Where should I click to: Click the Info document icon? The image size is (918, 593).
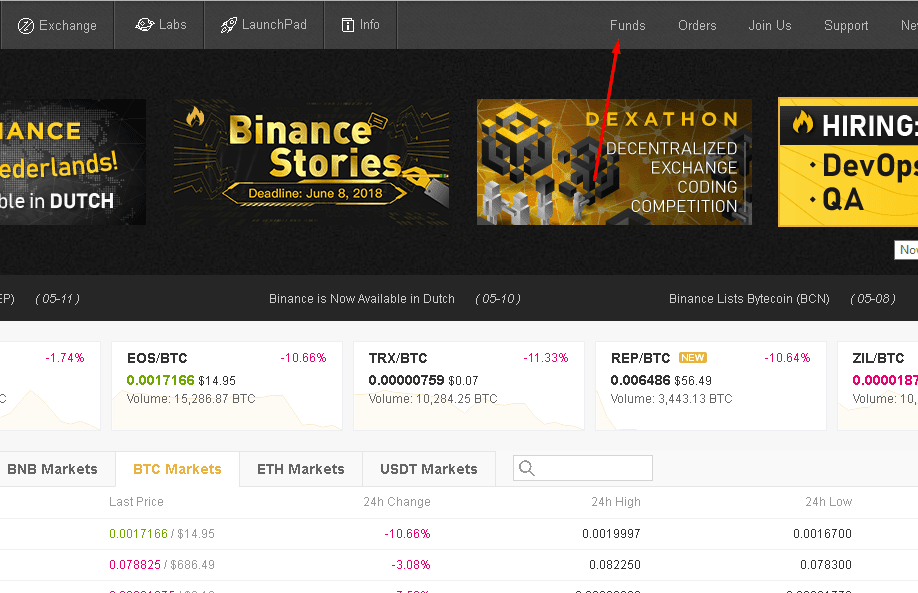pyautogui.click(x=348, y=25)
